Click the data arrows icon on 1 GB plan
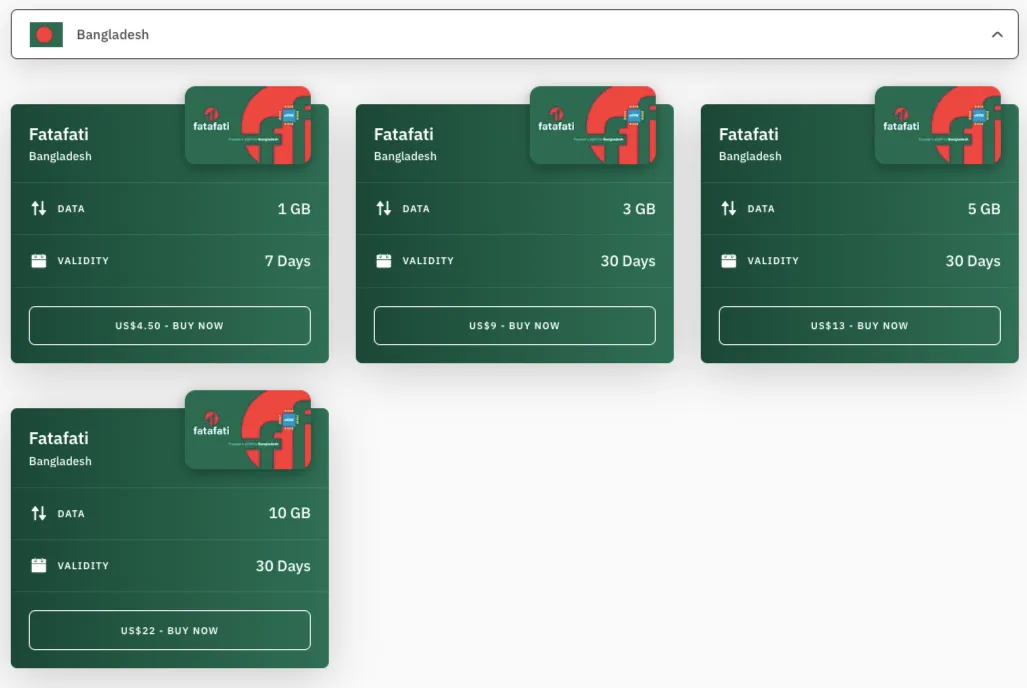This screenshot has width=1027, height=688. click(x=39, y=208)
